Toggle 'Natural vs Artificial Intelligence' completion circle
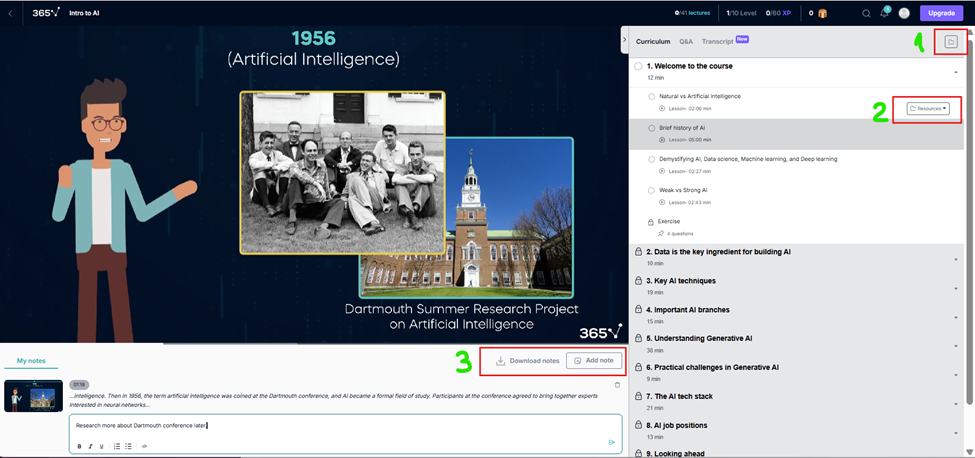 click(652, 97)
